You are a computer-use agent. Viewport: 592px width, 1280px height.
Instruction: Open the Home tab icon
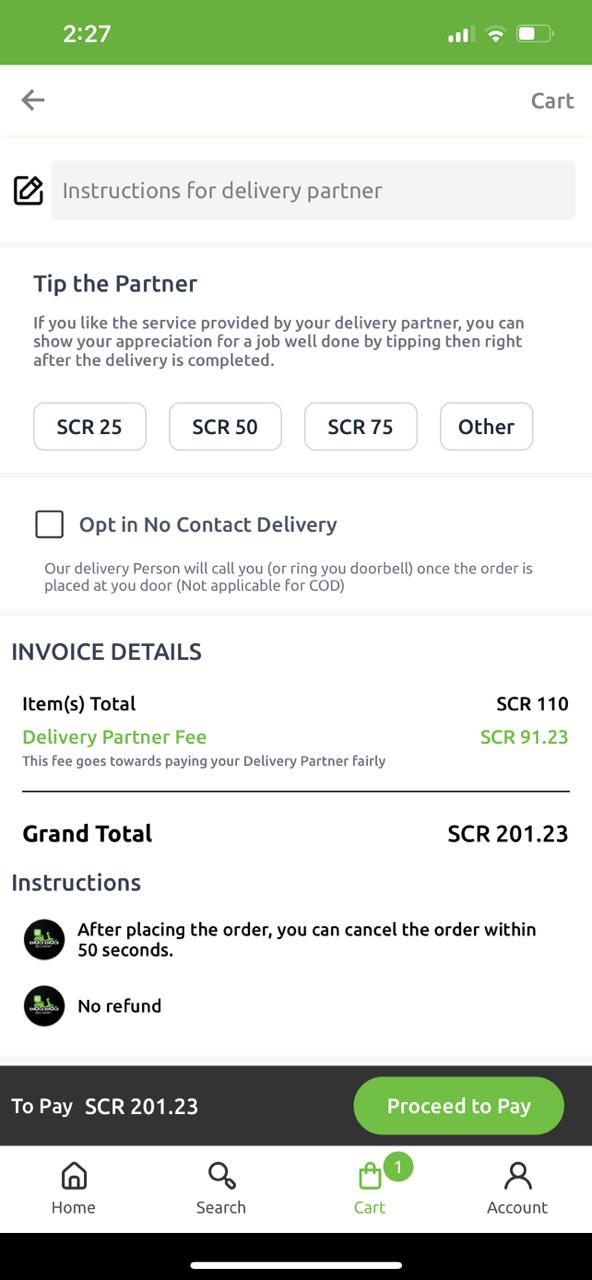click(x=74, y=1175)
